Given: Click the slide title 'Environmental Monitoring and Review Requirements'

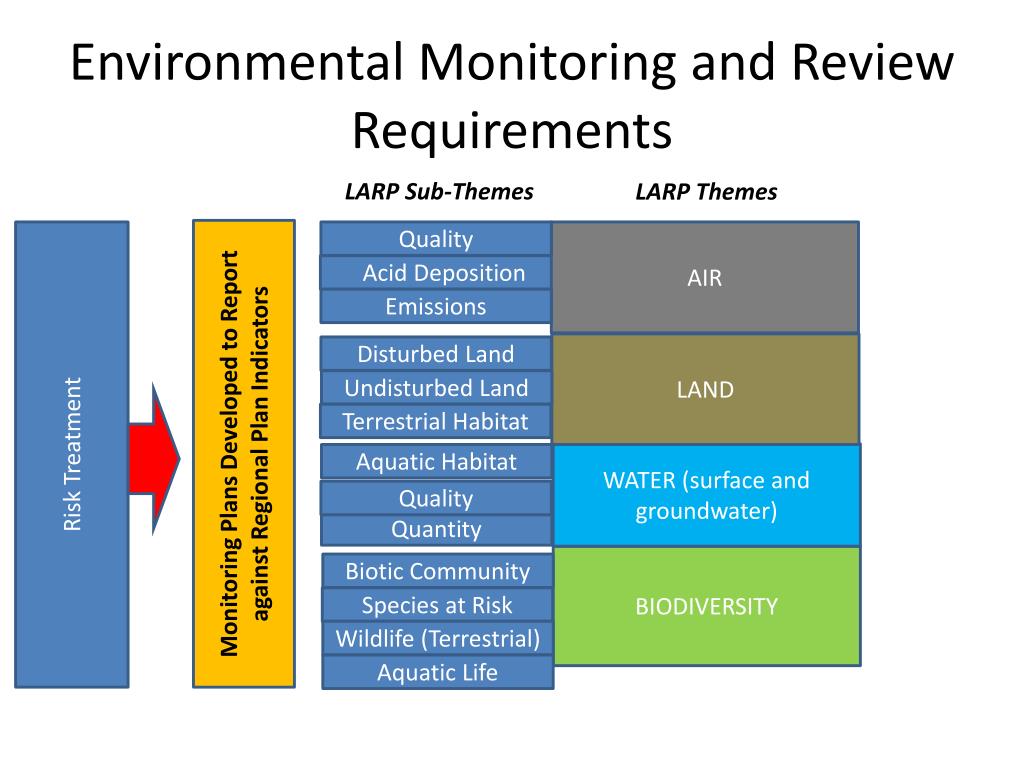Looking at the screenshot, I should 512,95.
